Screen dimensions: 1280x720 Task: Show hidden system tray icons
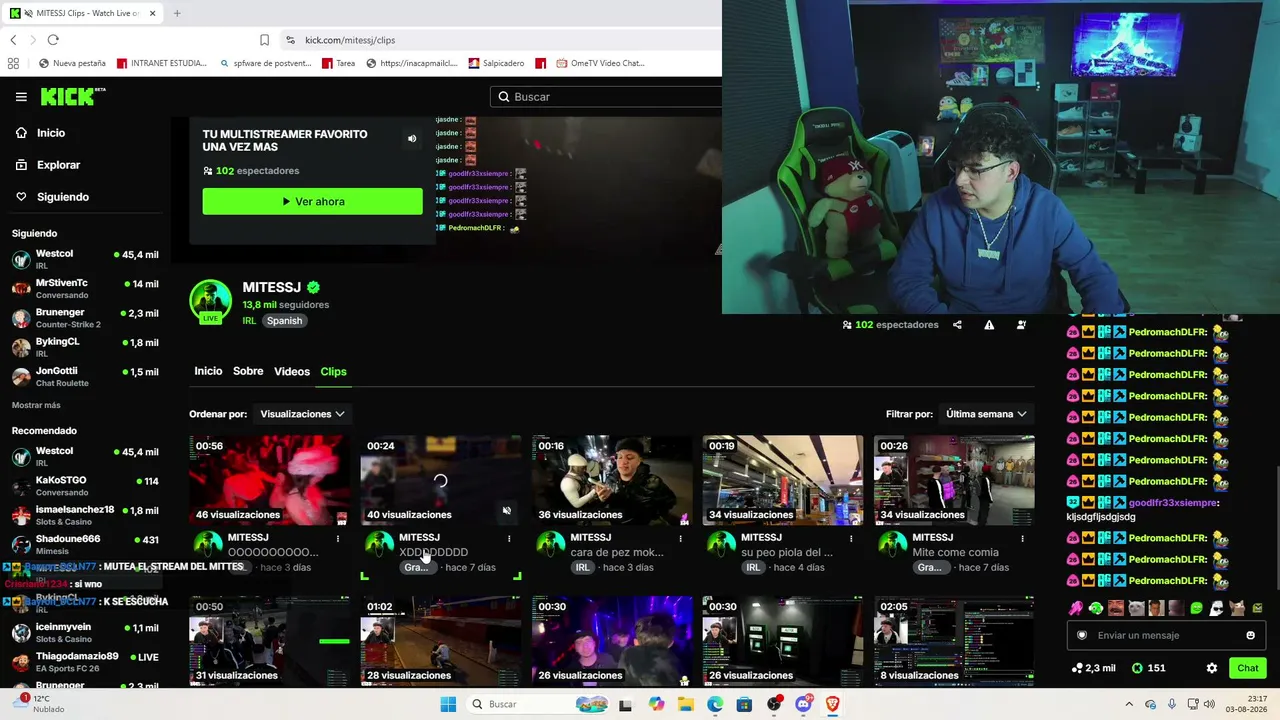pos(1129,704)
